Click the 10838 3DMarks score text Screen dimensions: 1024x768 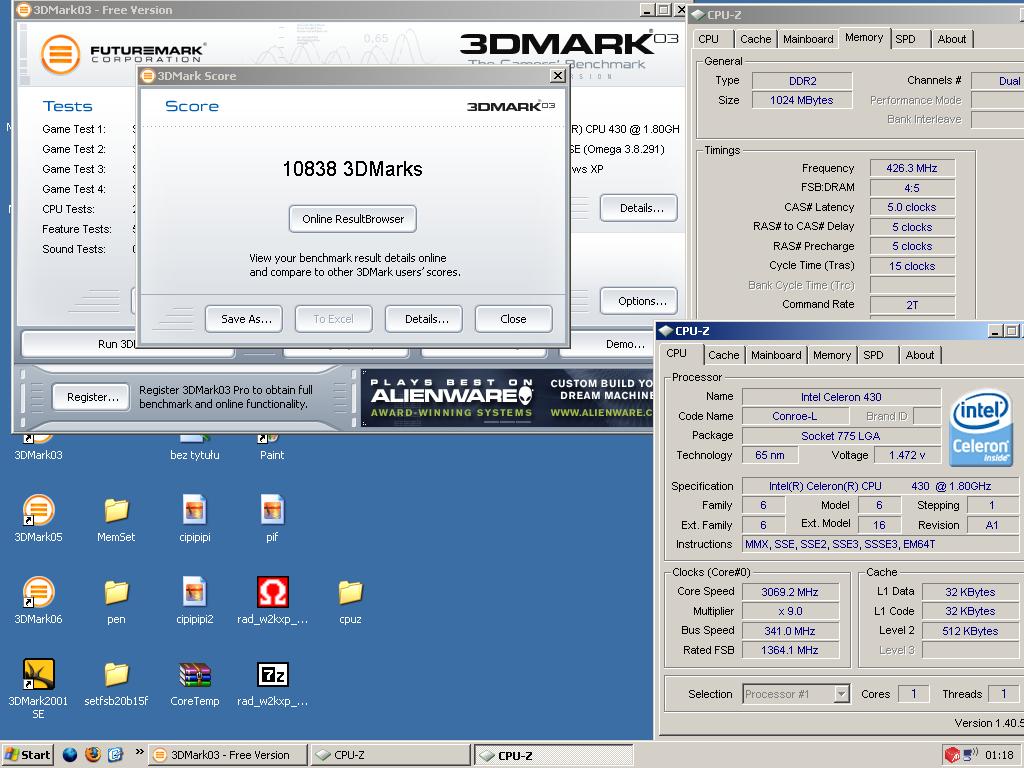click(353, 169)
